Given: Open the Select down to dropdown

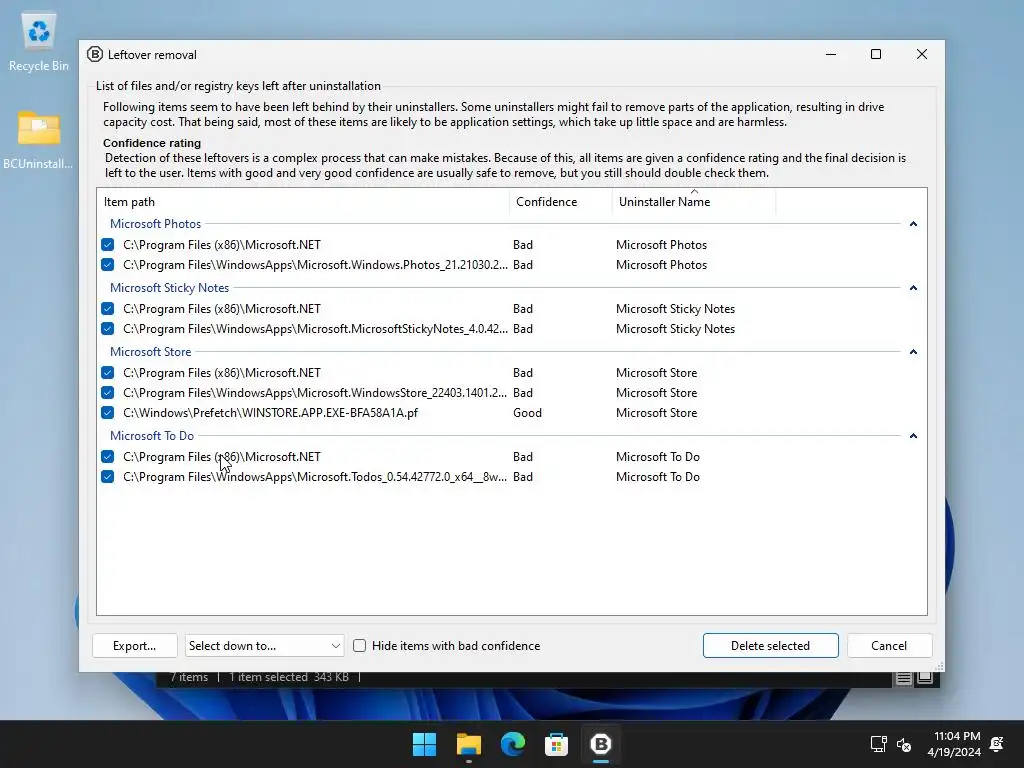Looking at the screenshot, I should 264,646.
